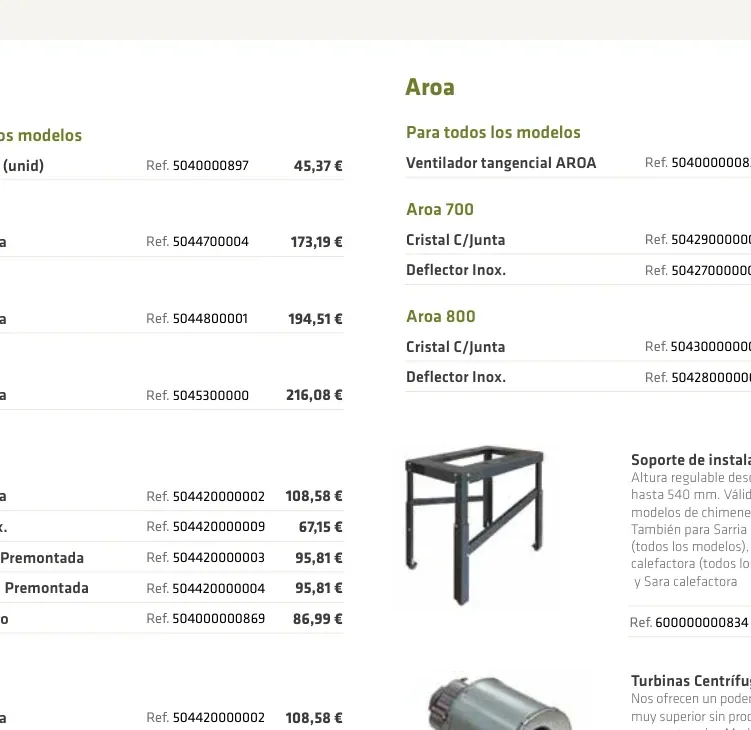
Task: Click reference 5044700004
Action: (210, 242)
